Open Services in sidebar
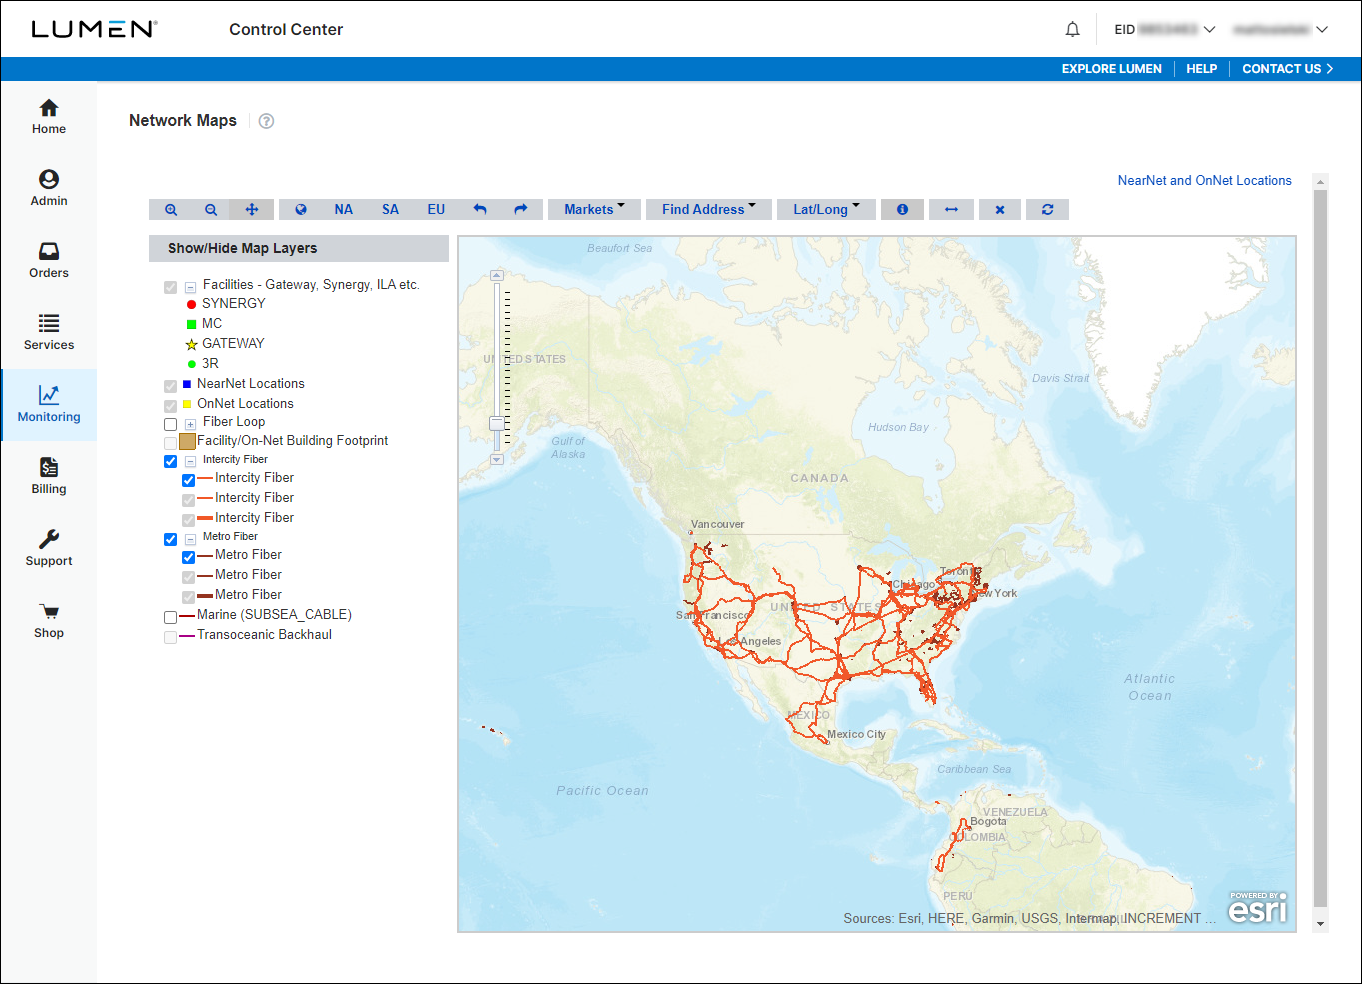The image size is (1362, 984). click(x=49, y=333)
